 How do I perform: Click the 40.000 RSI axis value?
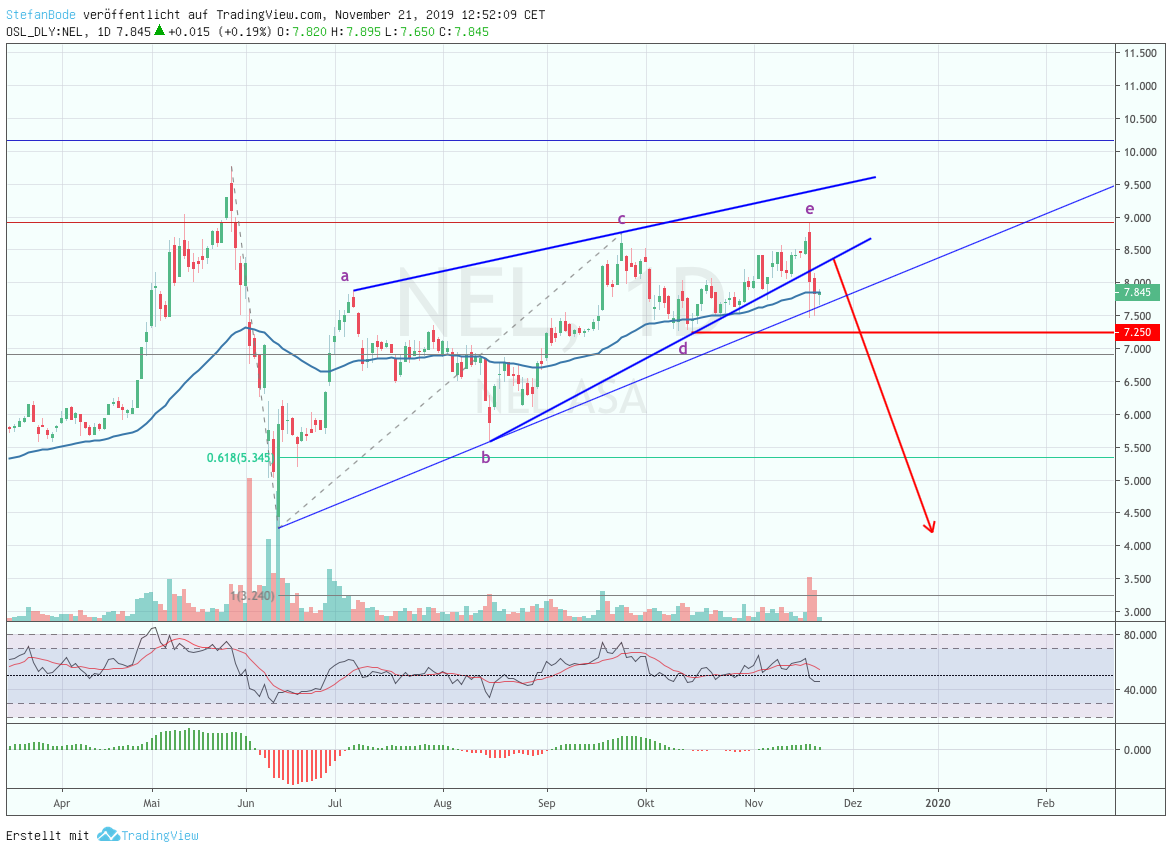click(1140, 690)
